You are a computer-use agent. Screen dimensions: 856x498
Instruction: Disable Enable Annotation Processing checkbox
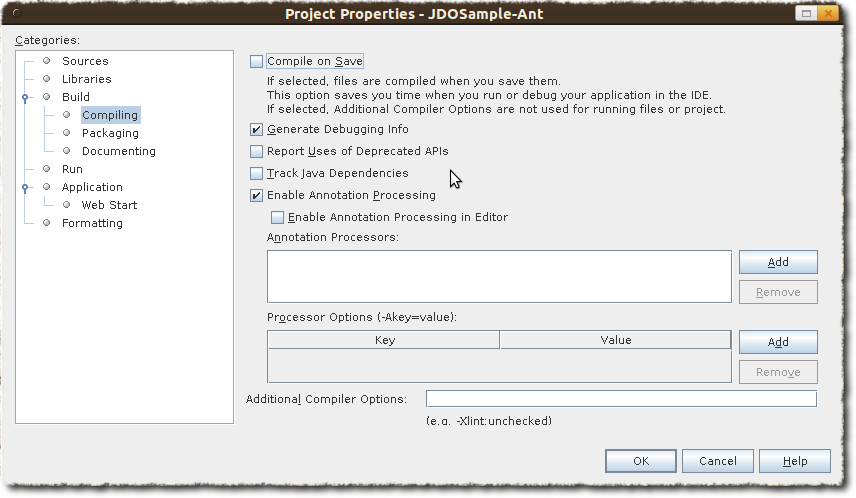tap(257, 196)
